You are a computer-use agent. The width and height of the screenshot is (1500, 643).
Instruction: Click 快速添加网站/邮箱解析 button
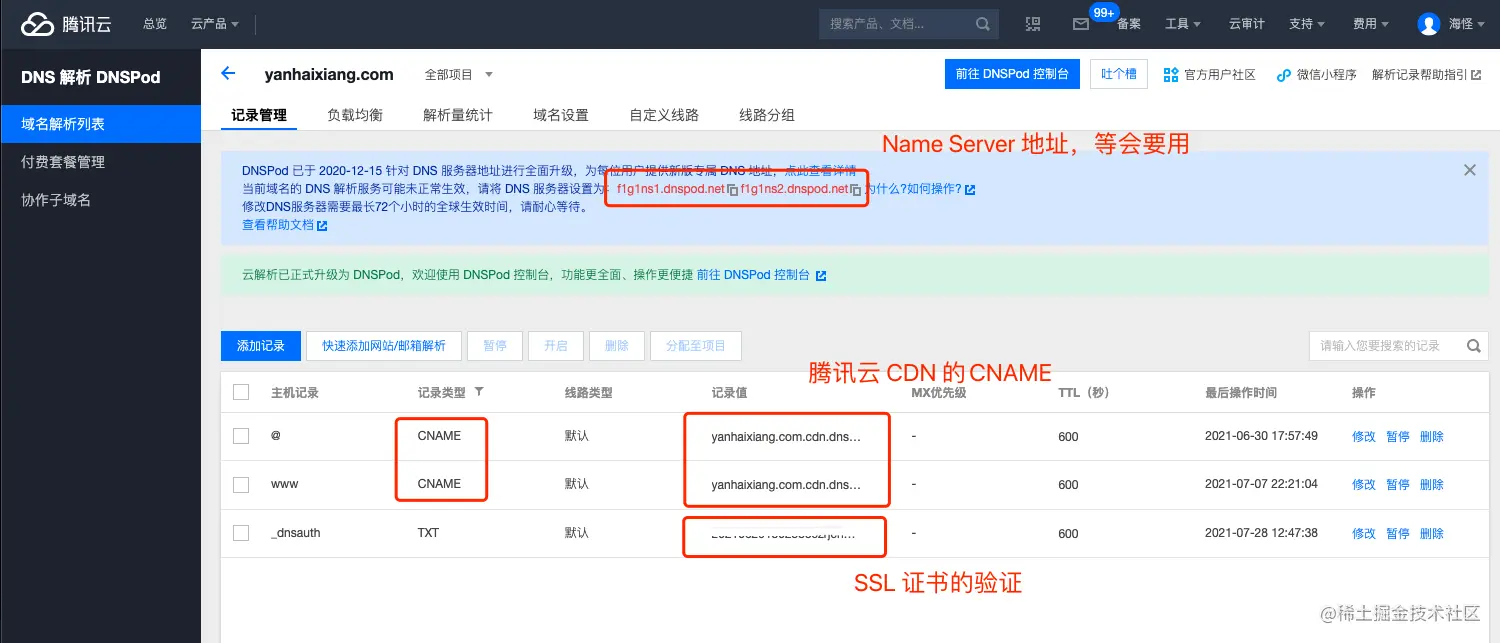pos(384,346)
